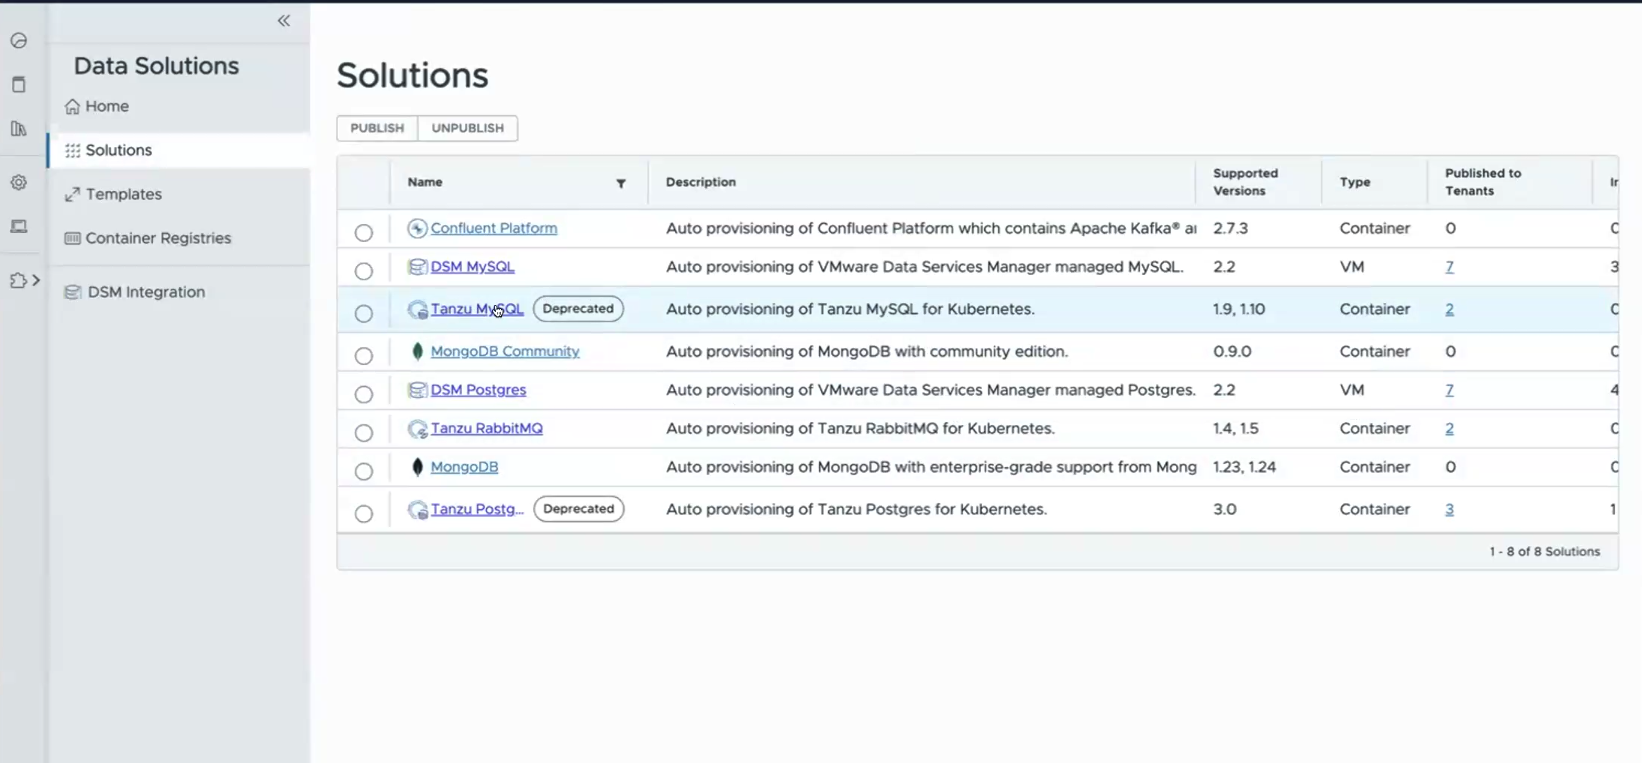Select the Tanzu MySQL row radio button
This screenshot has width=1642, height=763.
point(364,314)
